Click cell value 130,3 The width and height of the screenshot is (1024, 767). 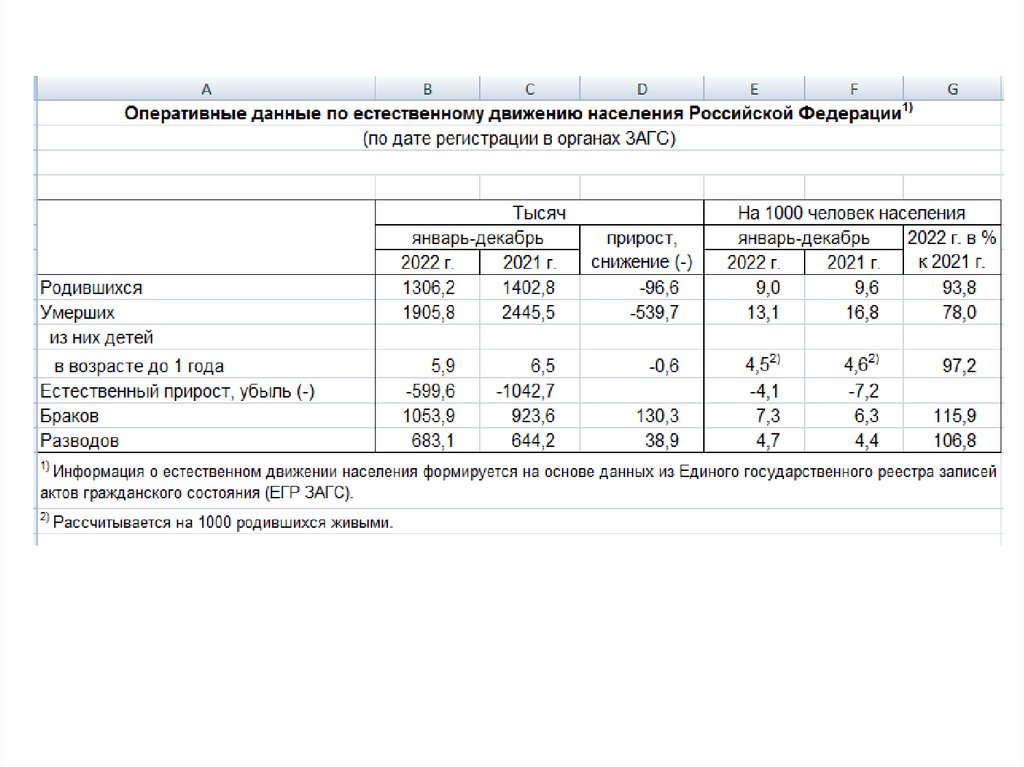[x=658, y=416]
